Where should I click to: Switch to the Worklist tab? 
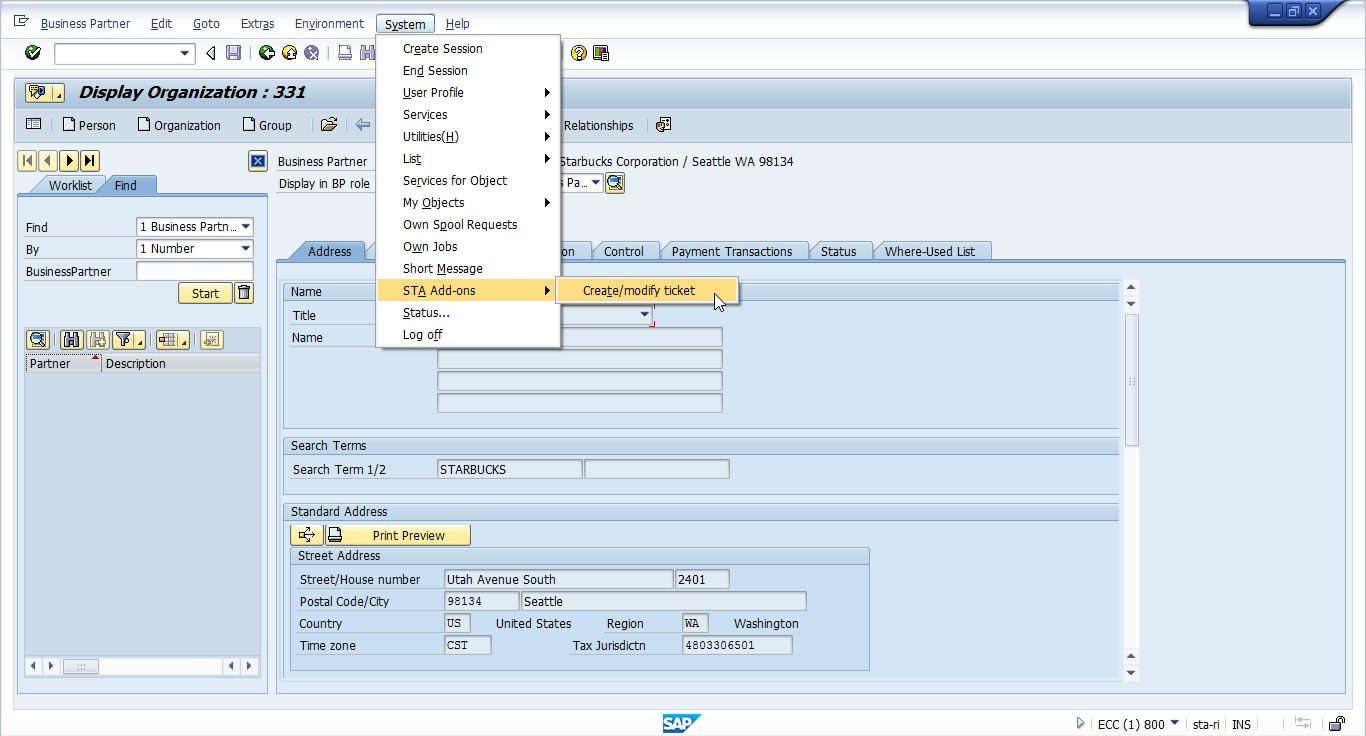70,185
